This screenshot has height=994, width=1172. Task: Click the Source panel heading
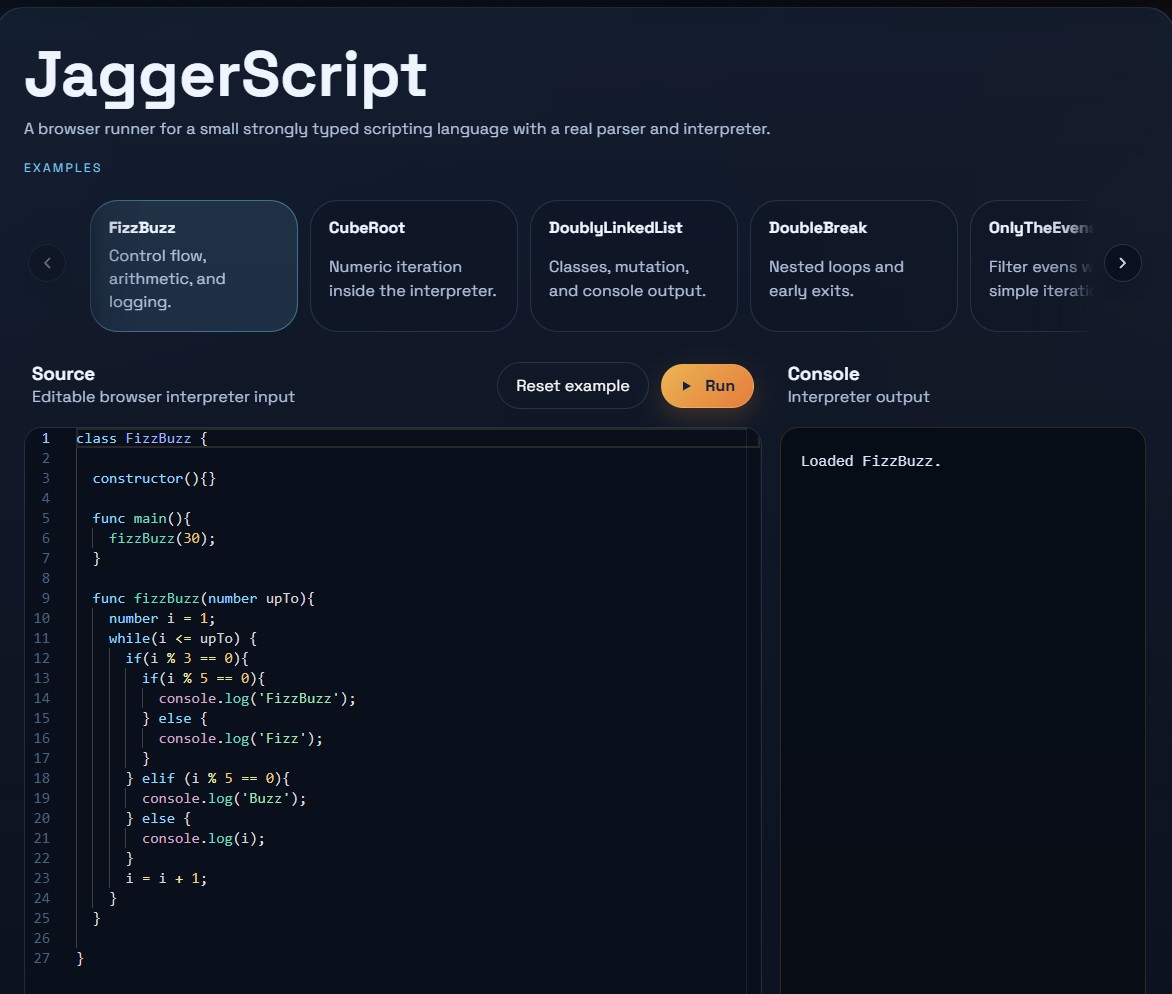pos(64,374)
